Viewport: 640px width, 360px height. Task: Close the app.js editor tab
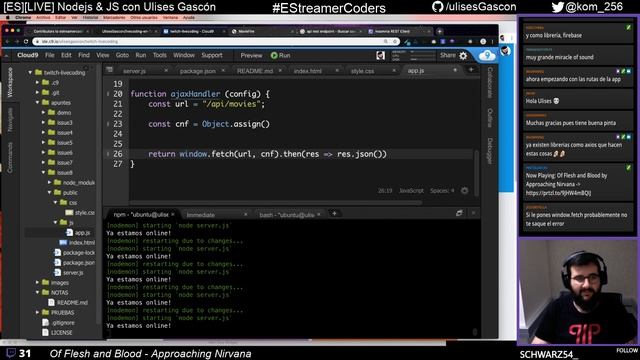455,70
